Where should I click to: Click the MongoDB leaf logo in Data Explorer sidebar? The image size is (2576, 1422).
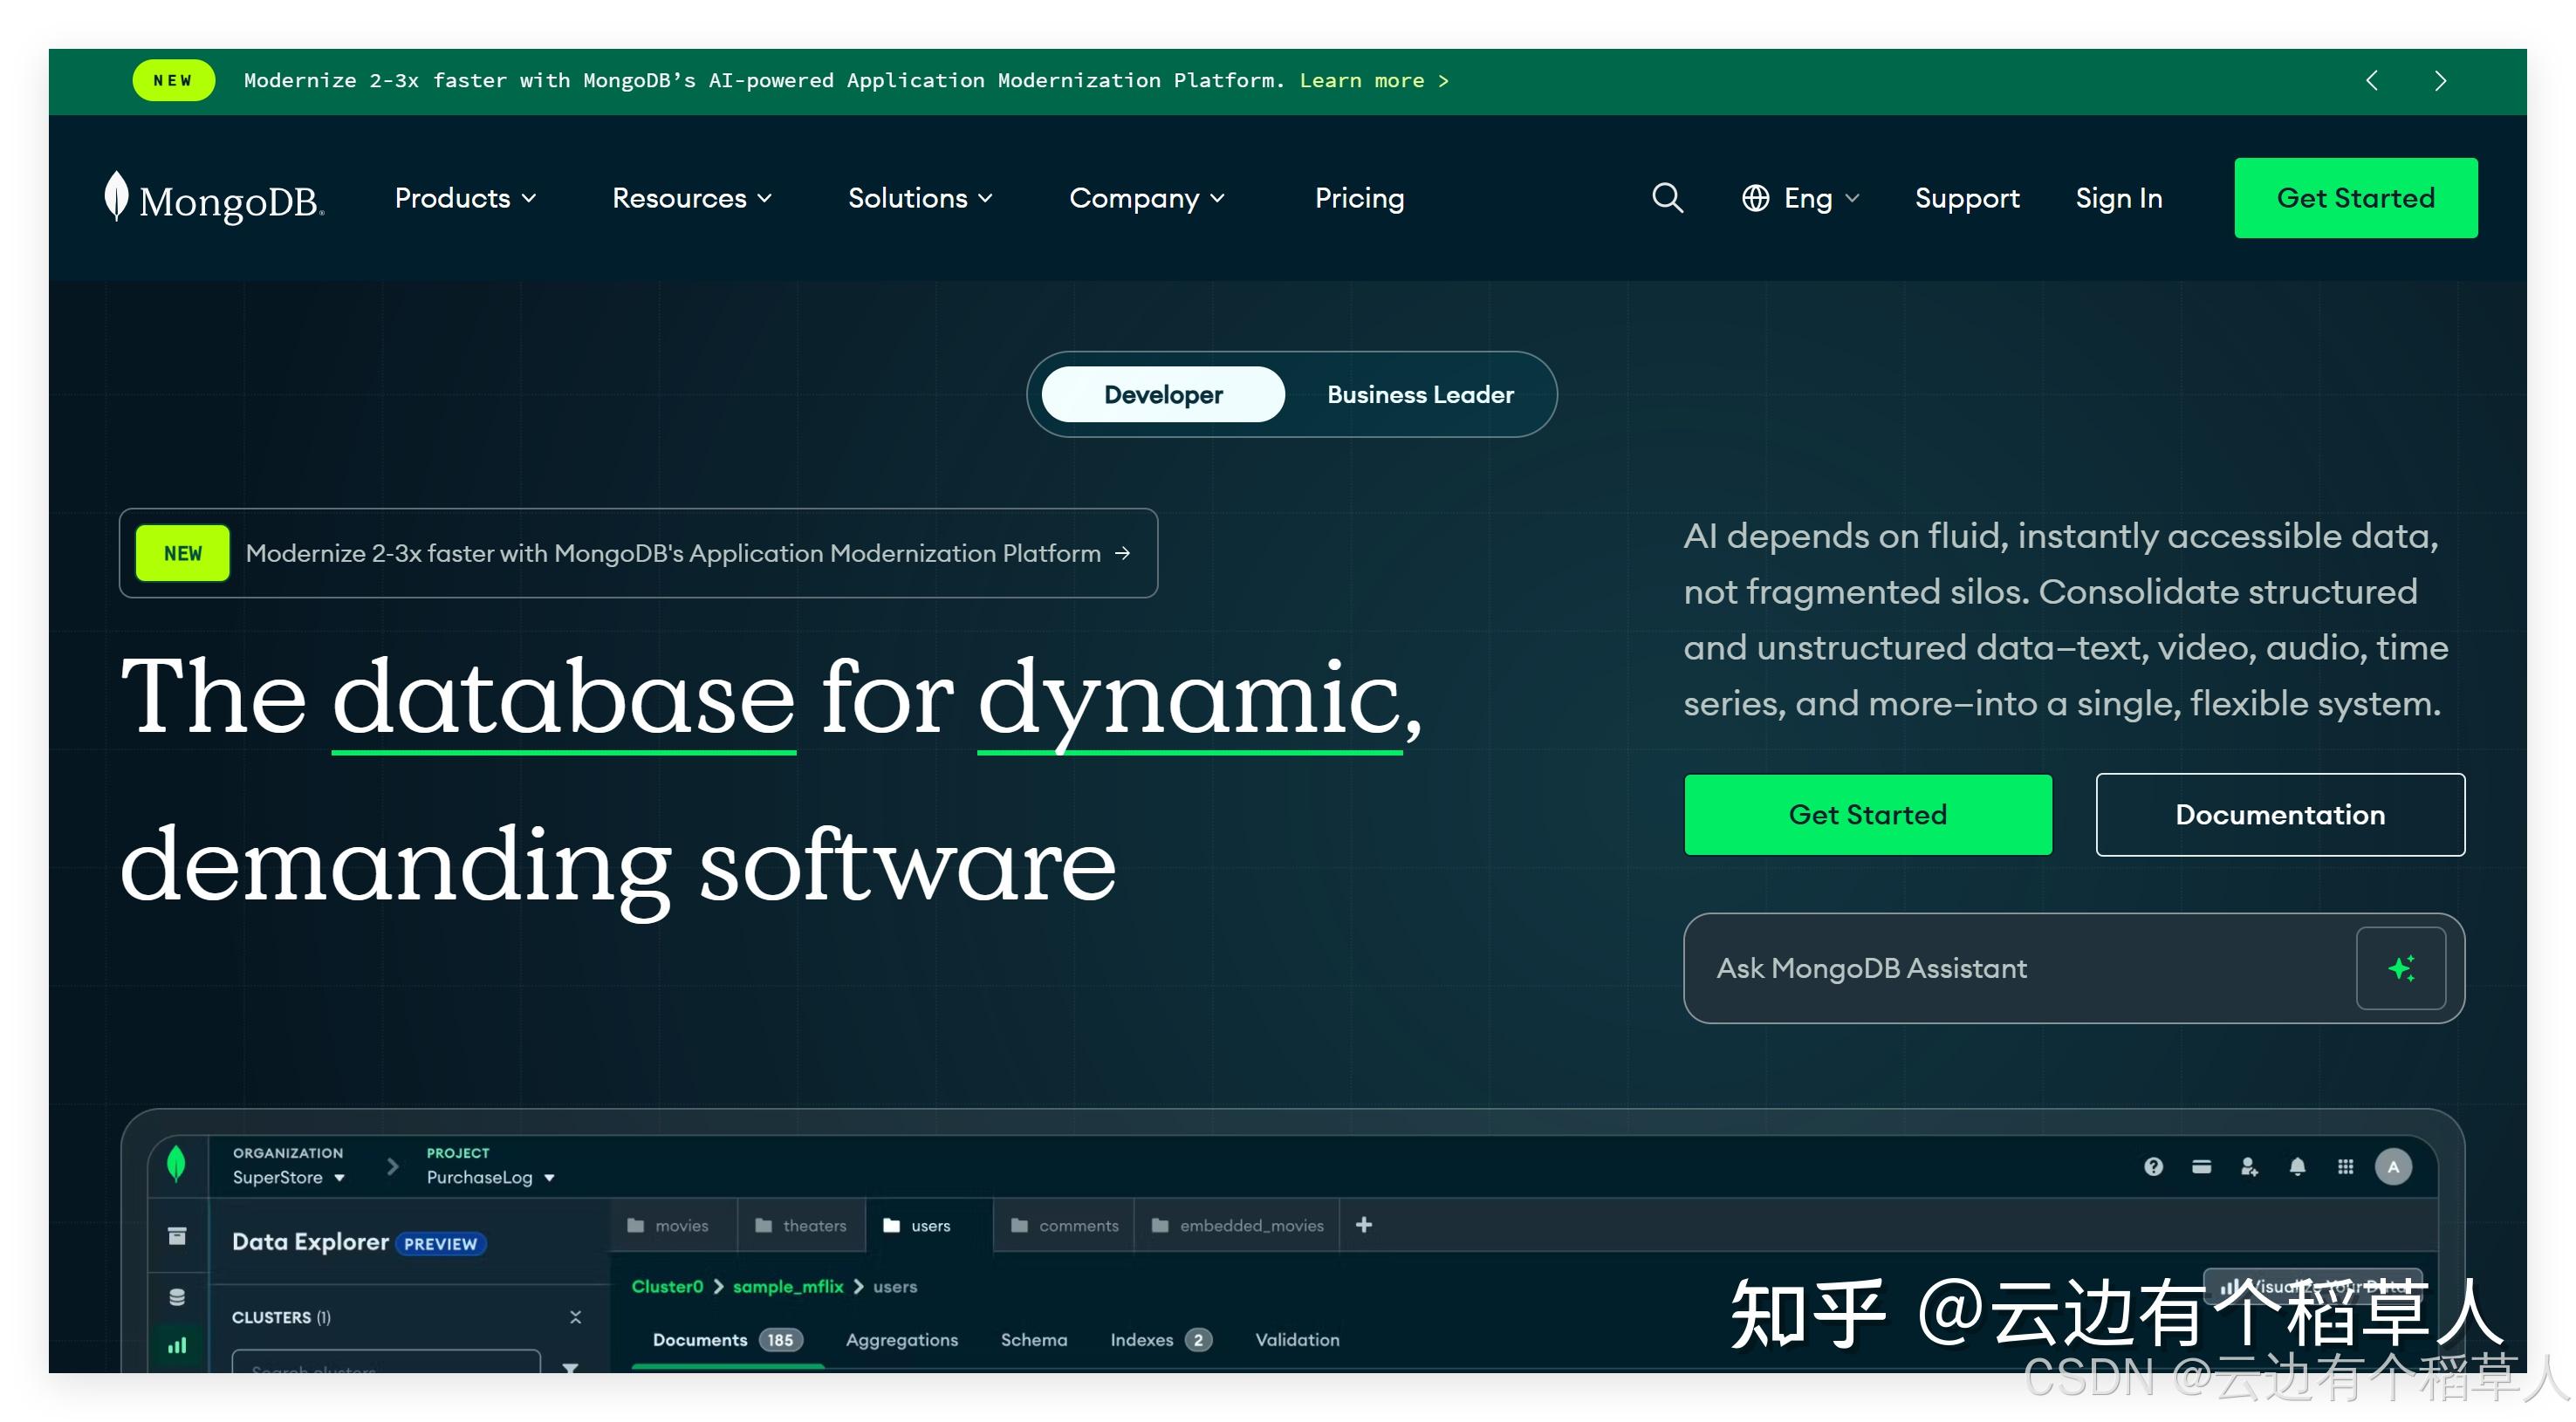pos(178,1163)
